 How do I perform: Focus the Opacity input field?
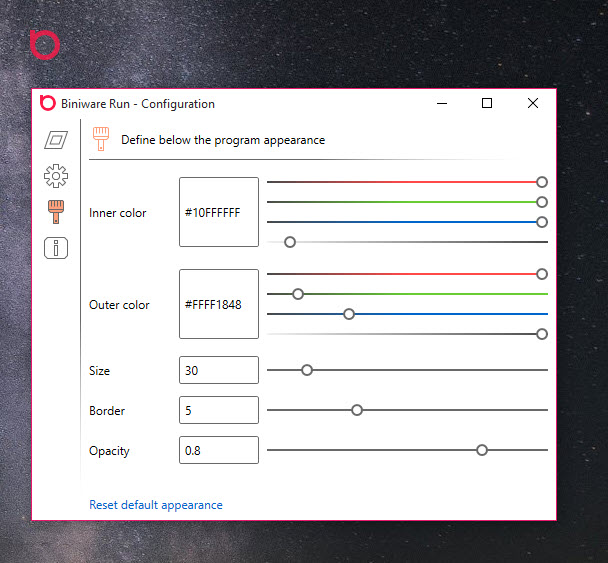tap(219, 450)
